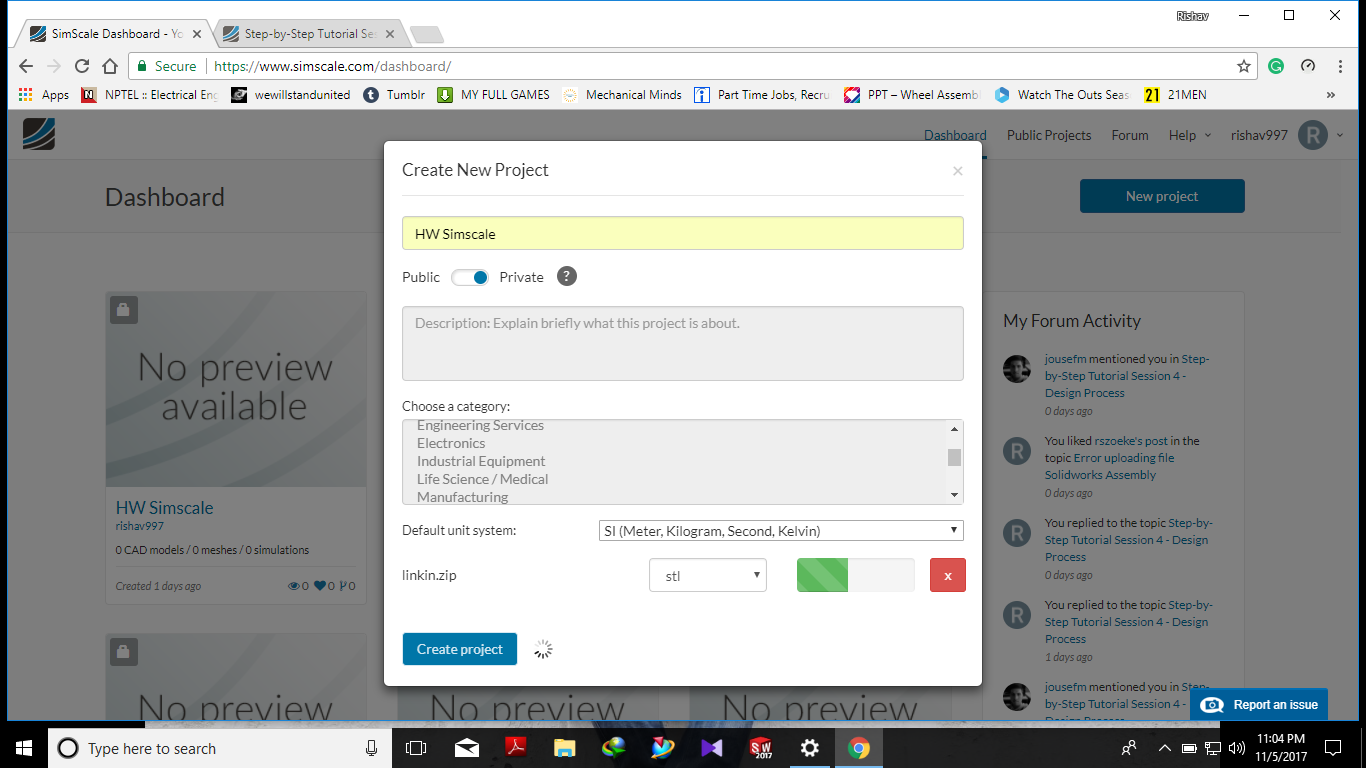Open the Error uploading file Solidworks Assembly topic
Image resolution: width=1366 pixels, height=768 pixels.
1110,466
